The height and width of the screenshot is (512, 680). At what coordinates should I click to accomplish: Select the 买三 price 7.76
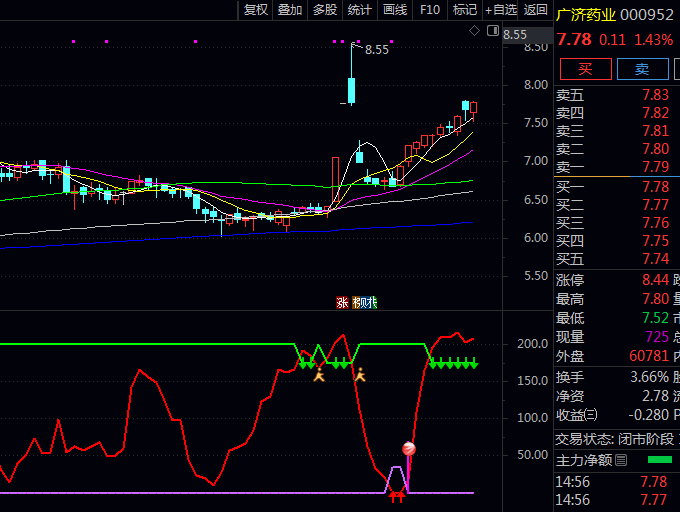click(655, 223)
